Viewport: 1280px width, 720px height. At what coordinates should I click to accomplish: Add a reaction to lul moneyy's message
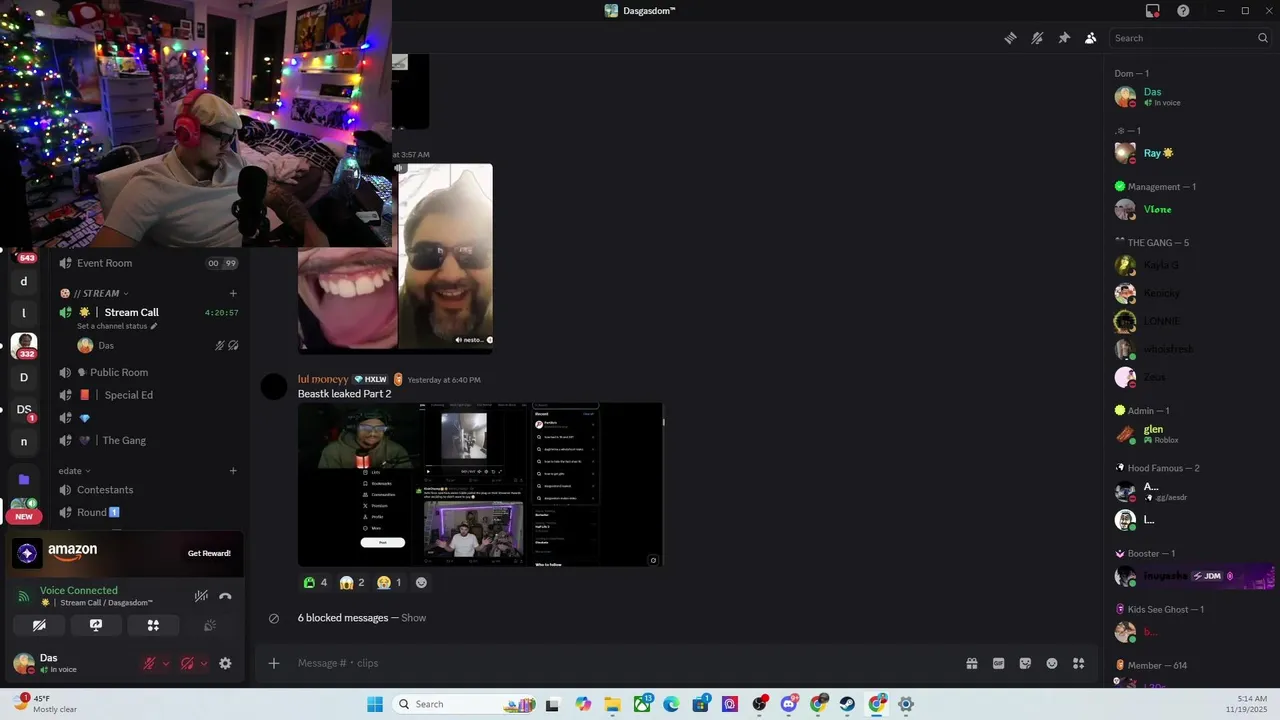[421, 582]
